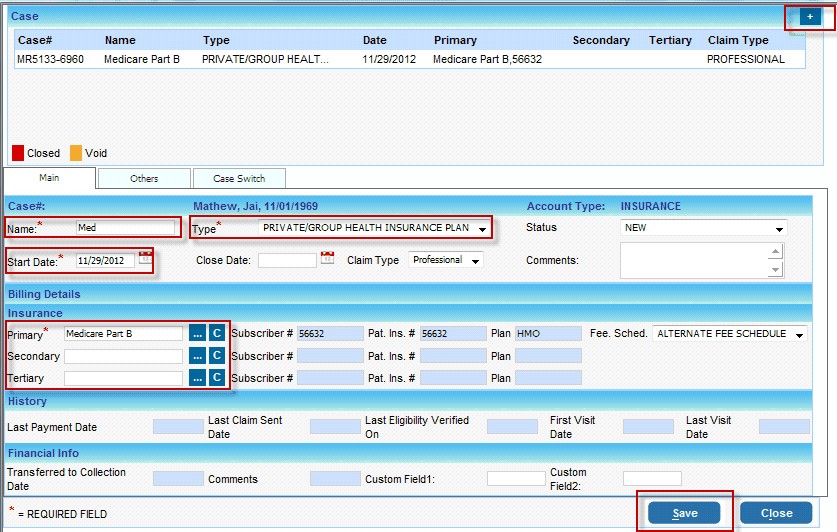Save the case details
837x532 pixels.
tap(684, 513)
